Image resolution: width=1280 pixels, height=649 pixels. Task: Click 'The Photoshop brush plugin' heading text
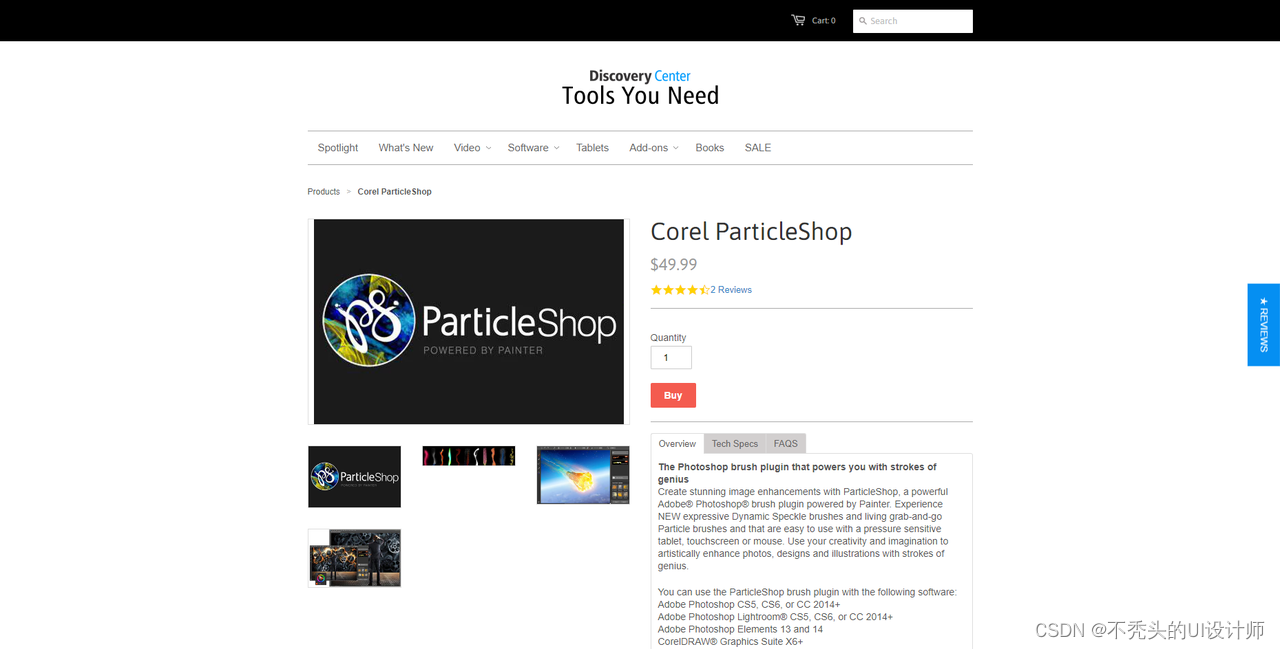pyautogui.click(x=797, y=473)
